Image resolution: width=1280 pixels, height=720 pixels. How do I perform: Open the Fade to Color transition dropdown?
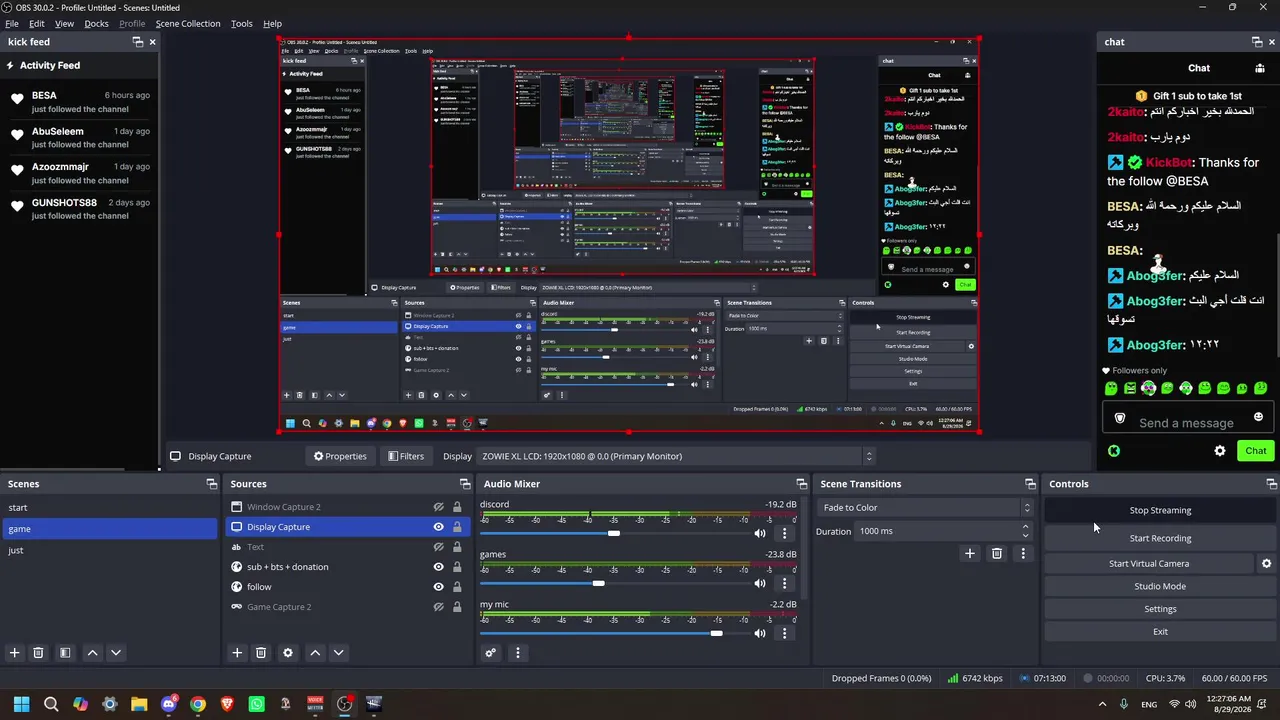[925, 508]
